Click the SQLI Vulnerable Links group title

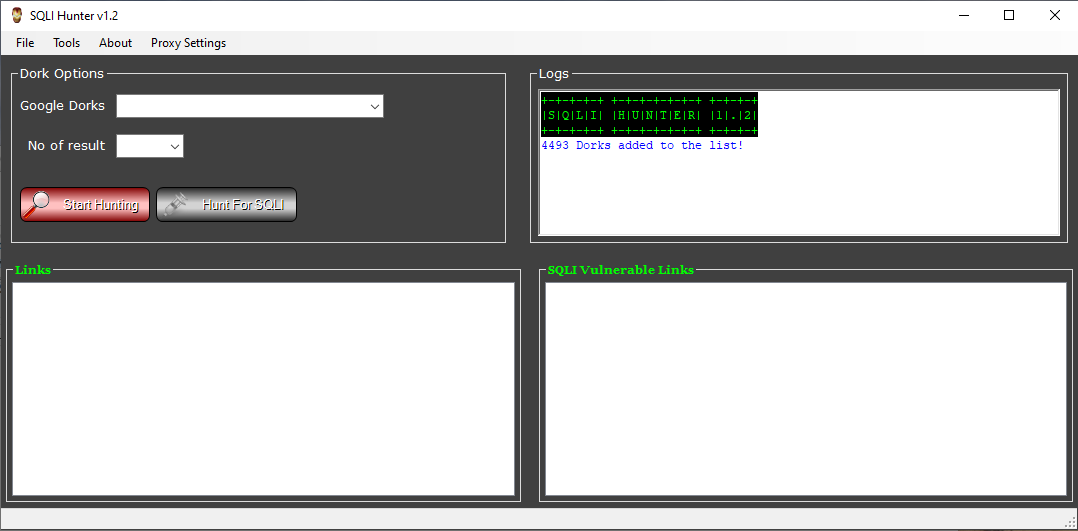621,270
